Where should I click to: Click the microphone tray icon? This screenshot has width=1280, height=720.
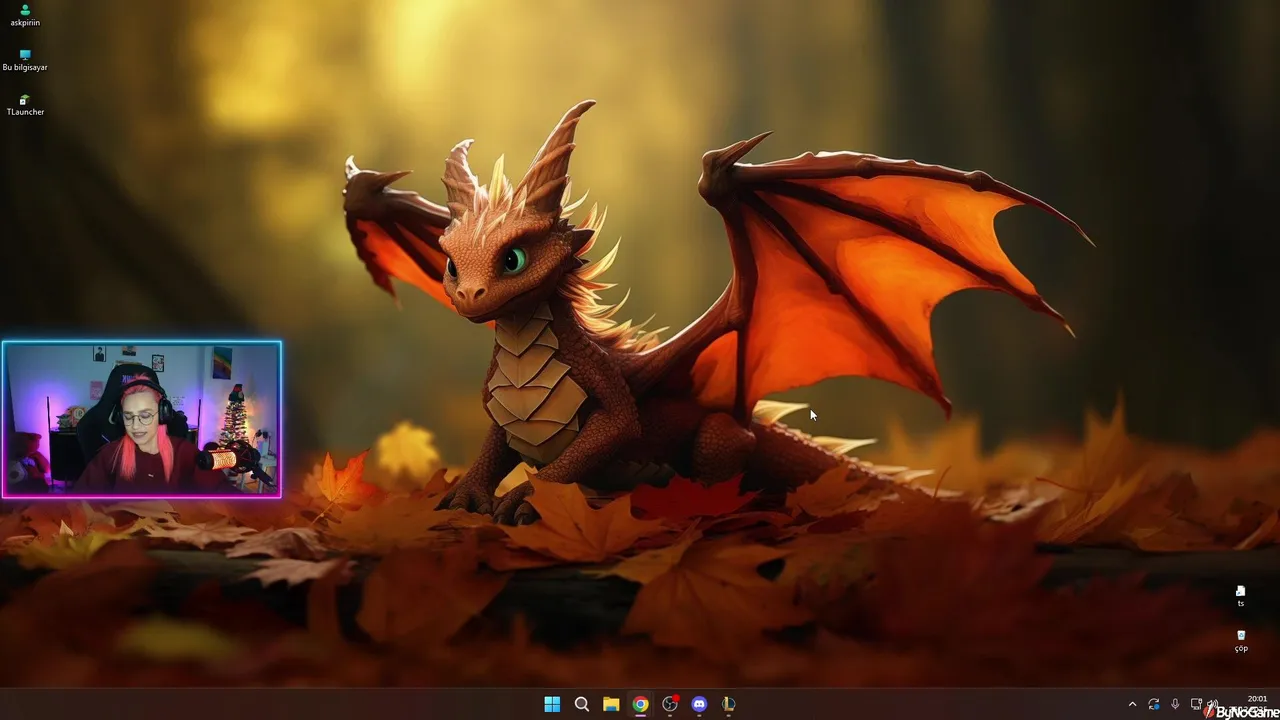point(1175,704)
